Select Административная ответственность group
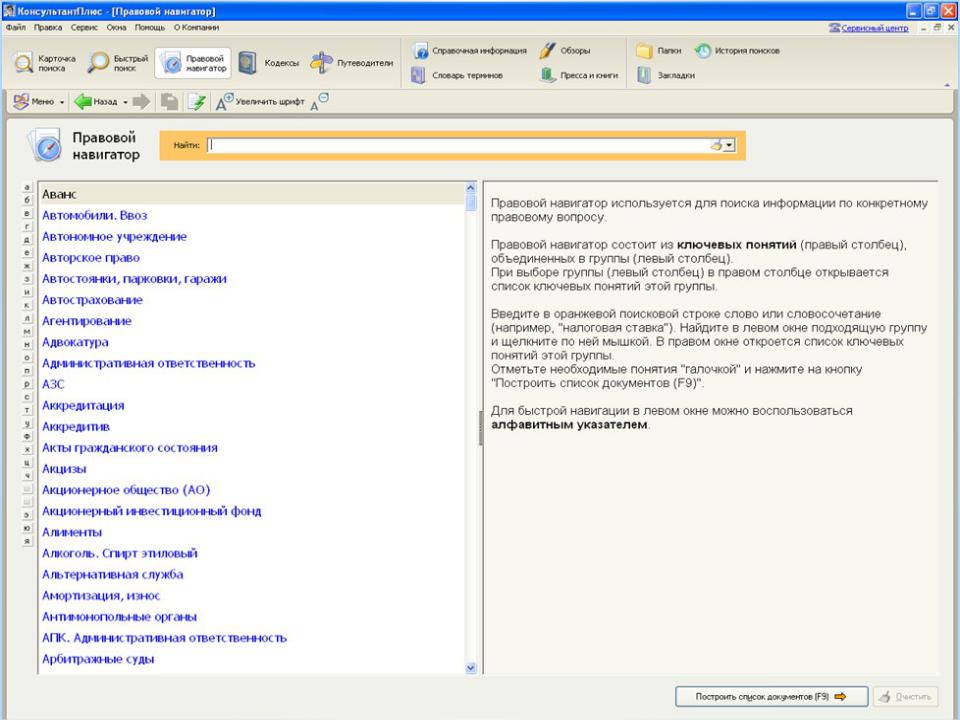 click(148, 363)
